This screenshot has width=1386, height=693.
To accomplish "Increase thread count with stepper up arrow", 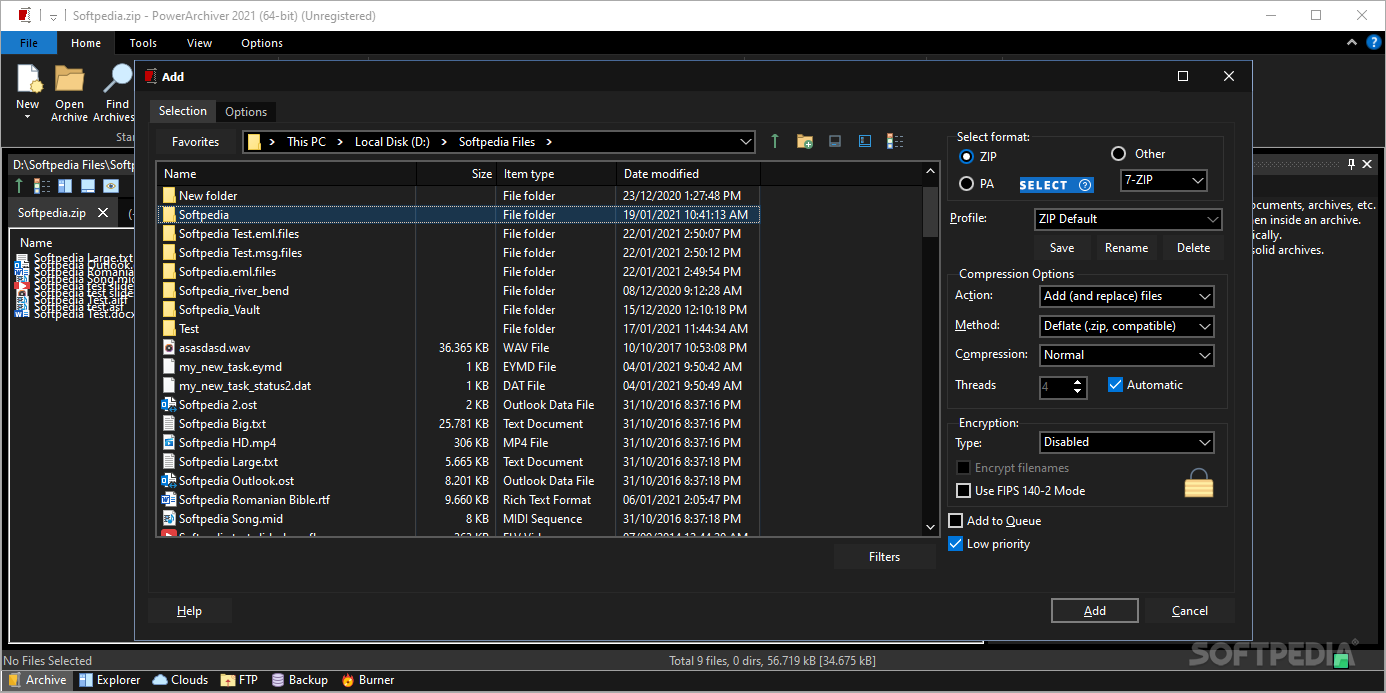I will coord(1078,381).
